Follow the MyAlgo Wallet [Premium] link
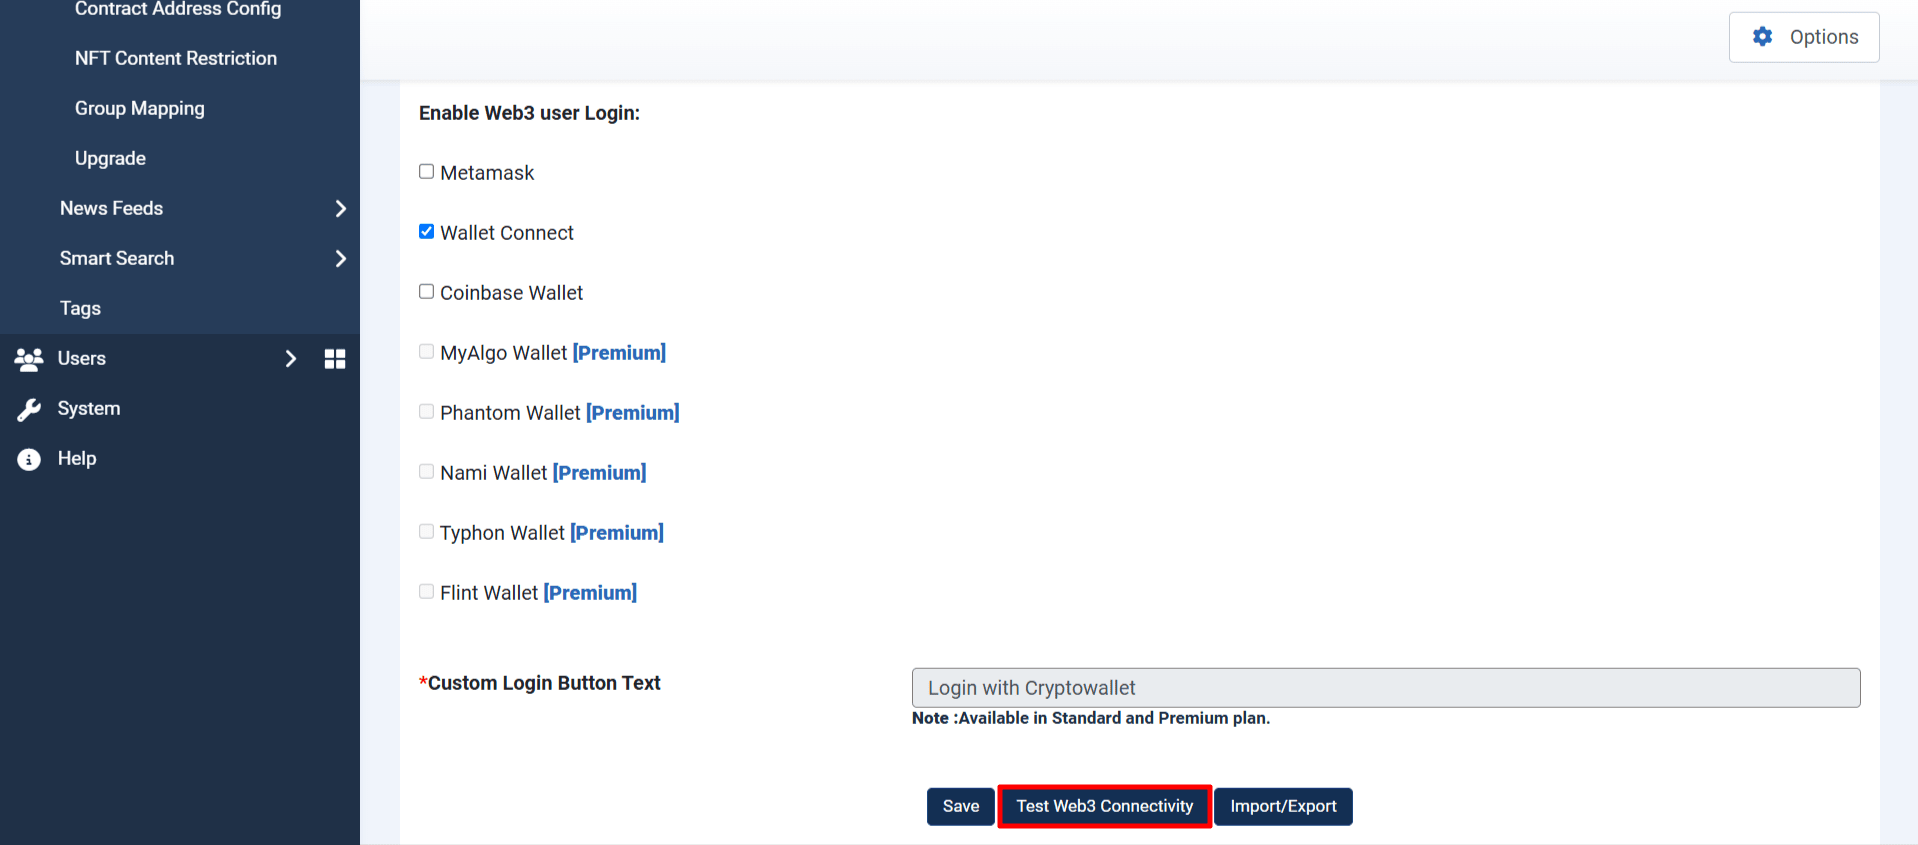The height and width of the screenshot is (845, 1918). 619,353
